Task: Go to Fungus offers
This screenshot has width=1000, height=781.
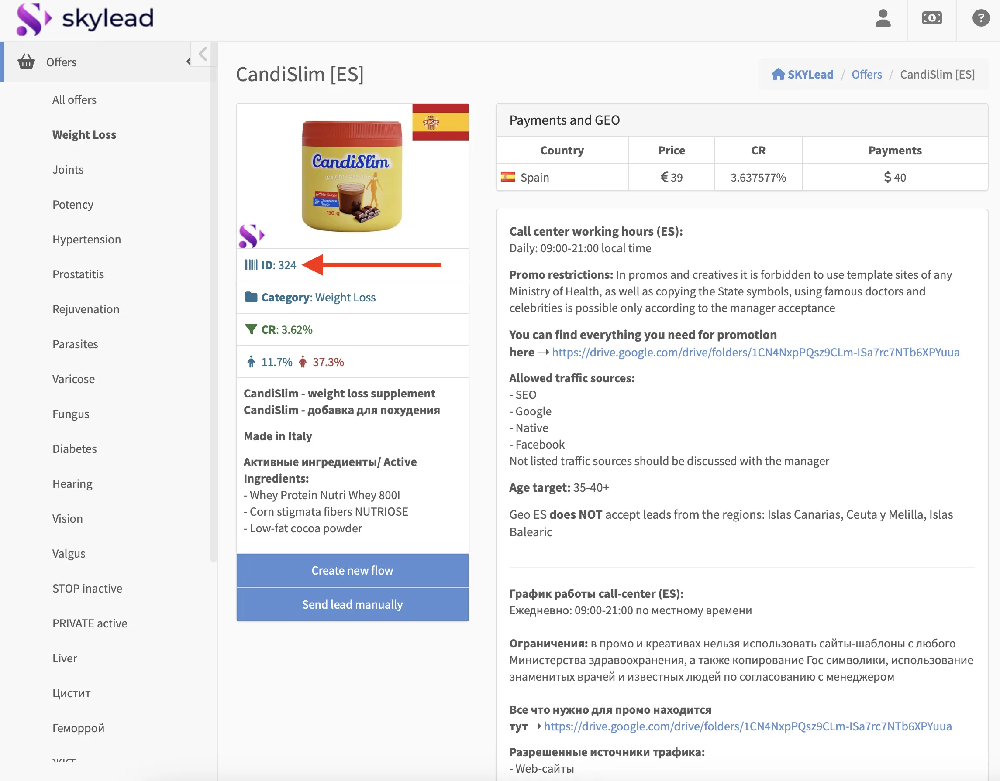Action: tap(71, 414)
